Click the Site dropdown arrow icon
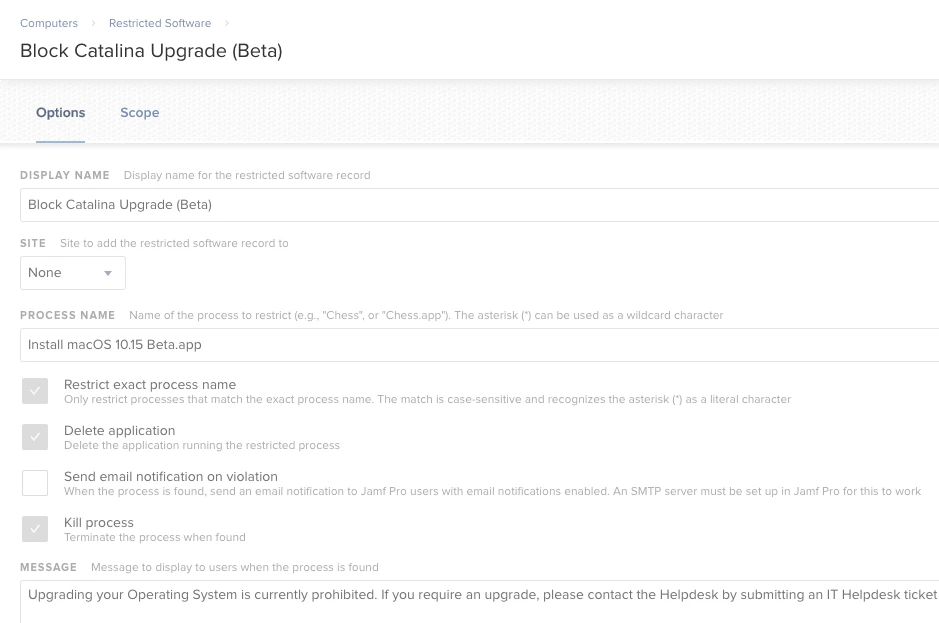939x623 pixels. click(x=108, y=273)
